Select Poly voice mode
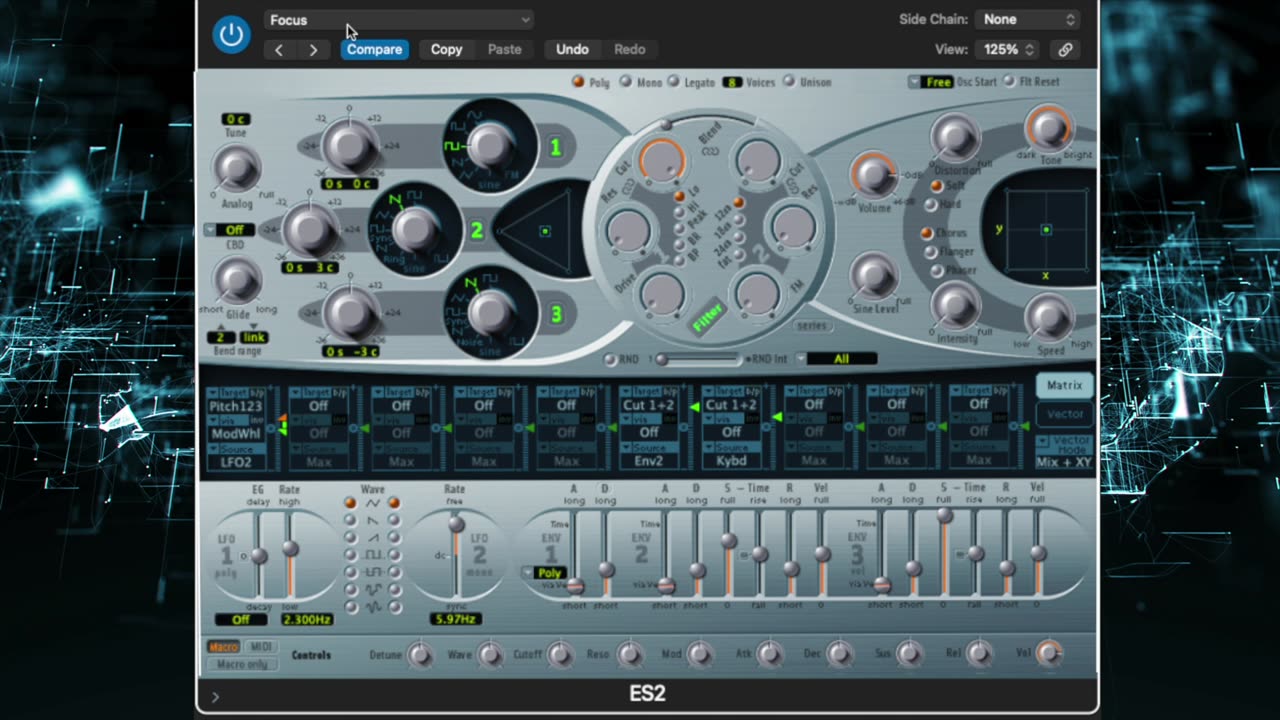The image size is (1280, 720). tap(578, 82)
